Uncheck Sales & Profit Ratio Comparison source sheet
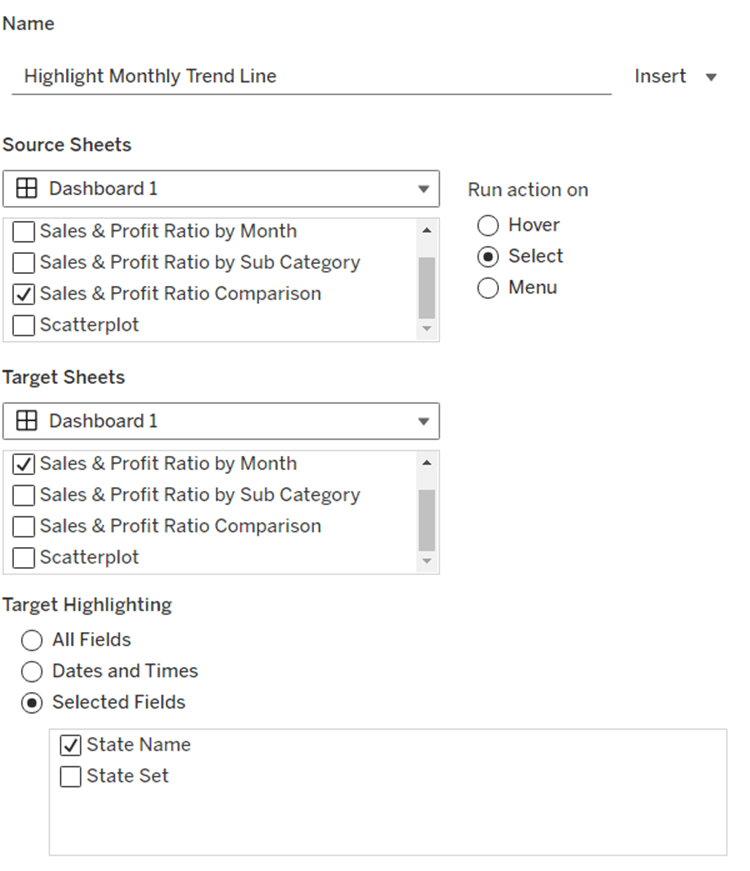750x871 pixels. [24, 294]
